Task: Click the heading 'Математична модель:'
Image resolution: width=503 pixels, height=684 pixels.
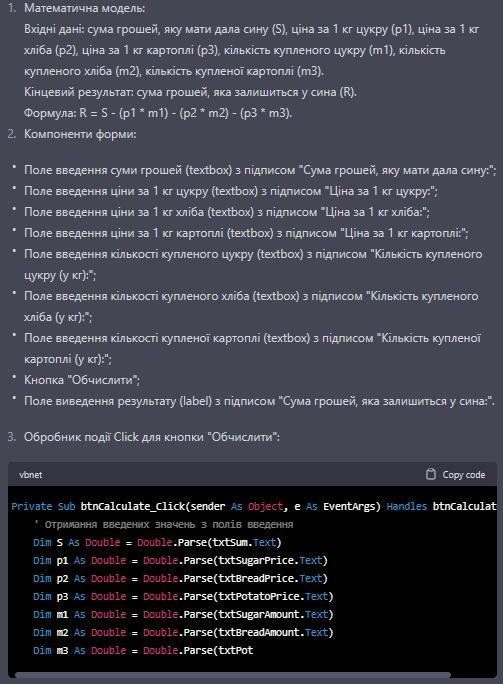Action: click(85, 8)
